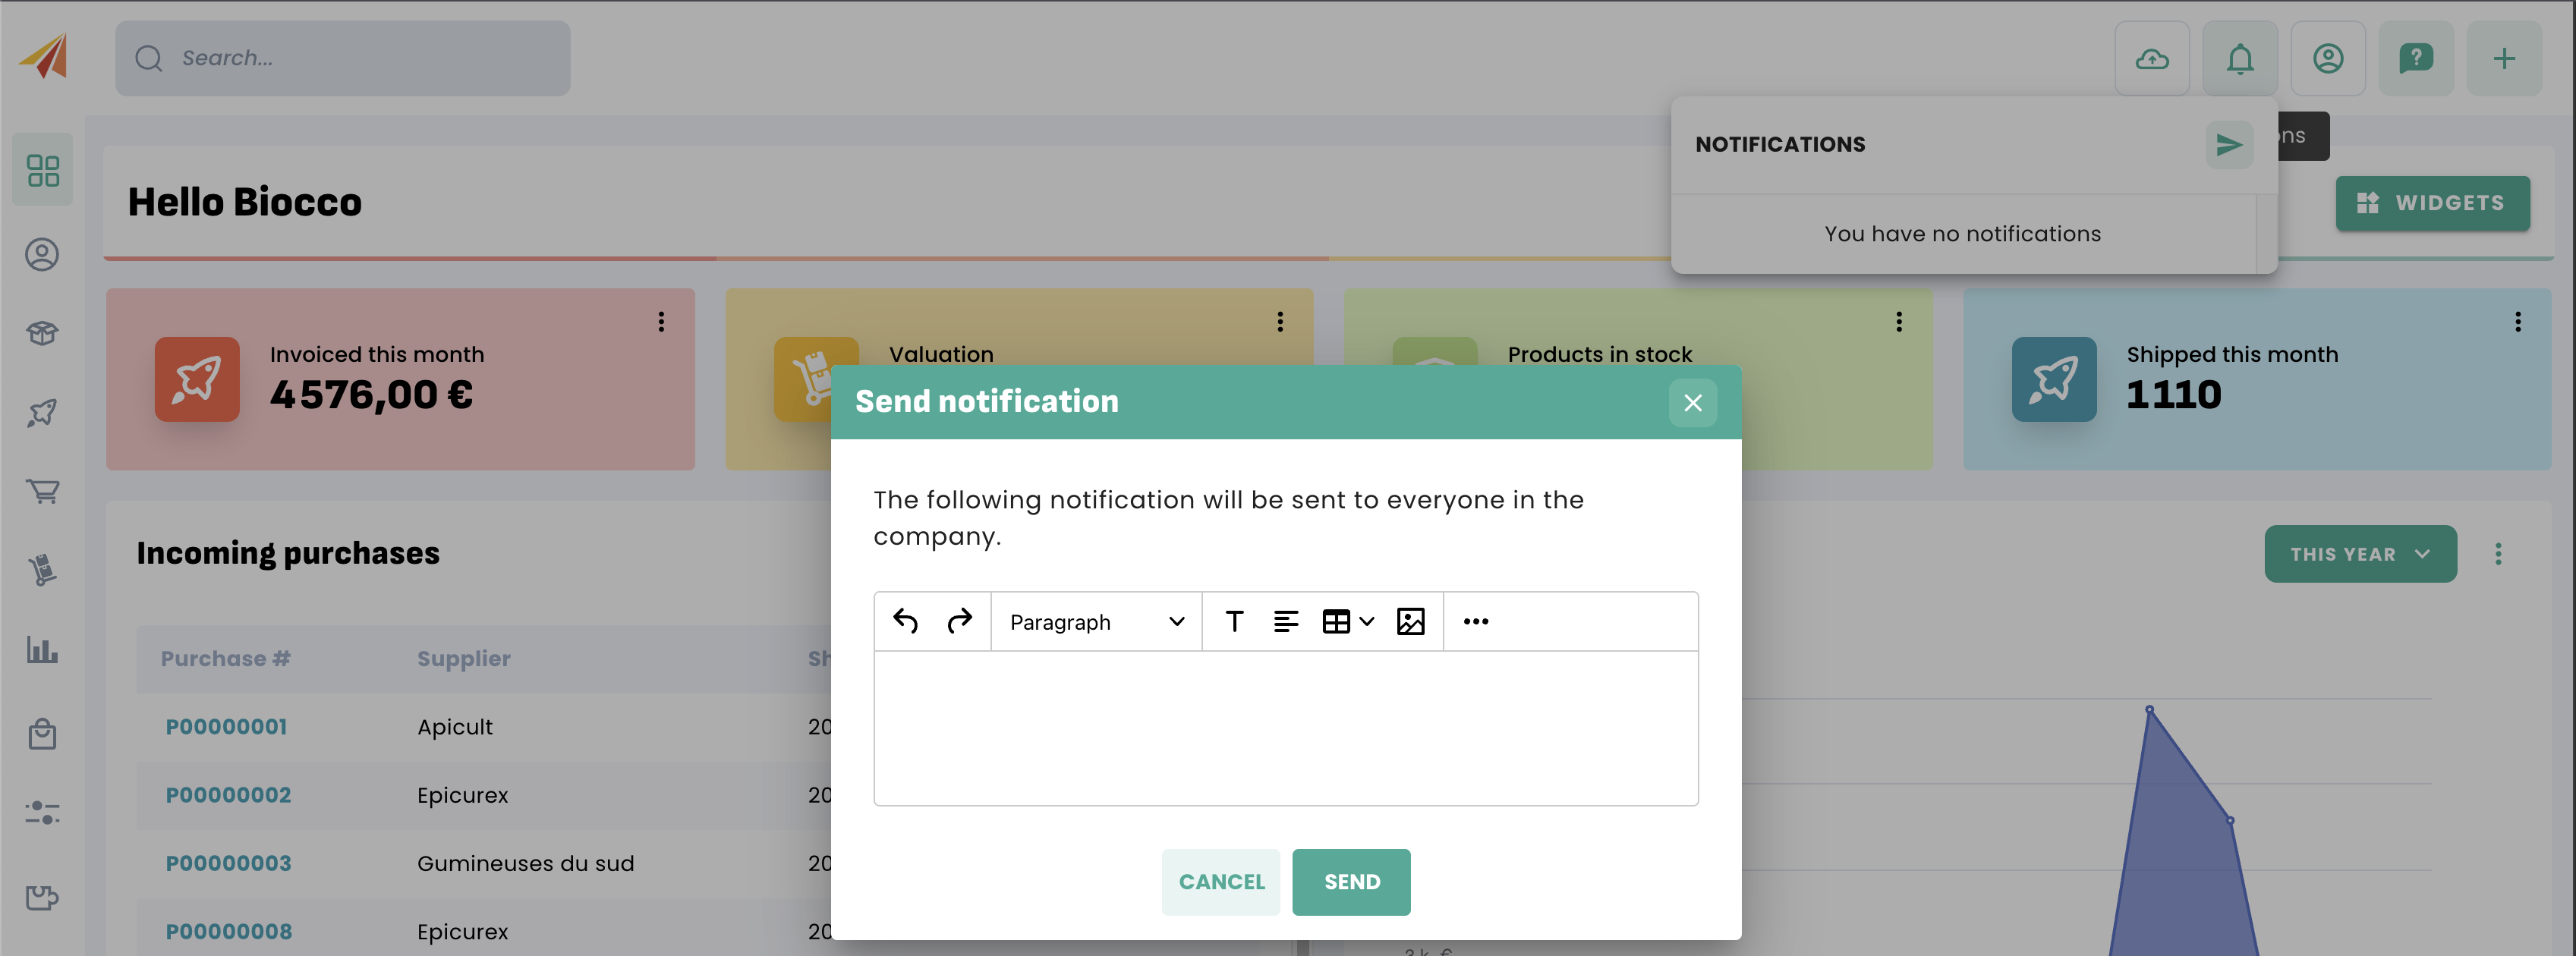Click the redo arrow in the editor toolbar
This screenshot has height=956, width=2576.
pyautogui.click(x=959, y=621)
